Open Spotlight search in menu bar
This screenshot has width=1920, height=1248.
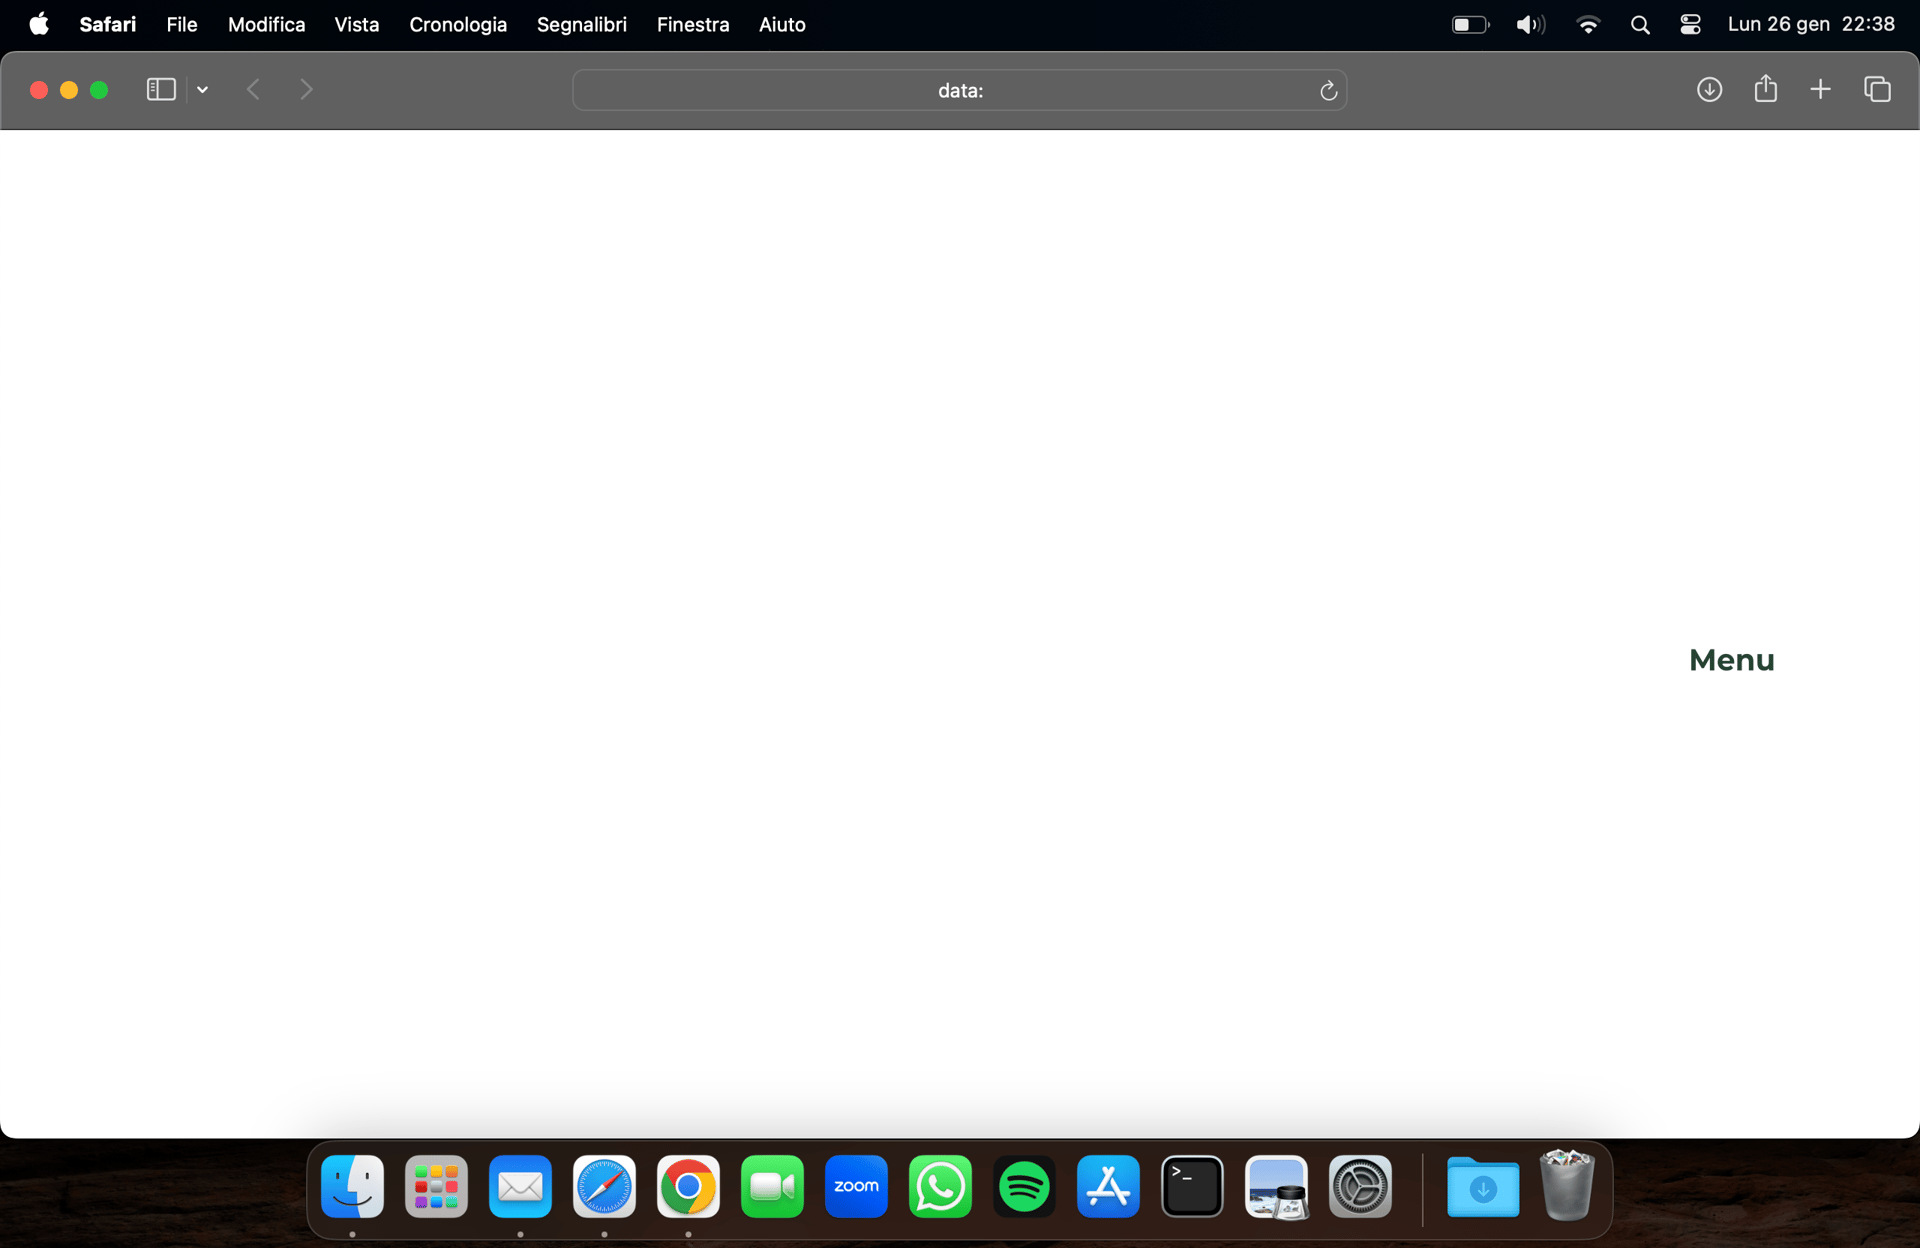click(x=1639, y=25)
